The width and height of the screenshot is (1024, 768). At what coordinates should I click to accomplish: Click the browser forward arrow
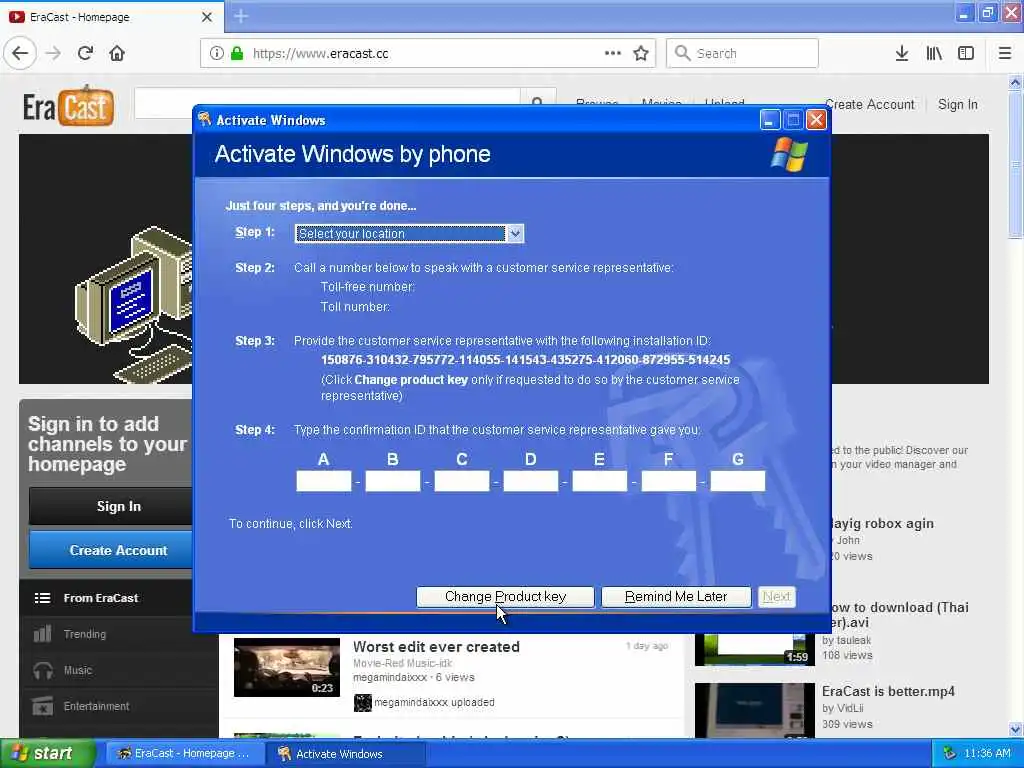[x=54, y=54]
